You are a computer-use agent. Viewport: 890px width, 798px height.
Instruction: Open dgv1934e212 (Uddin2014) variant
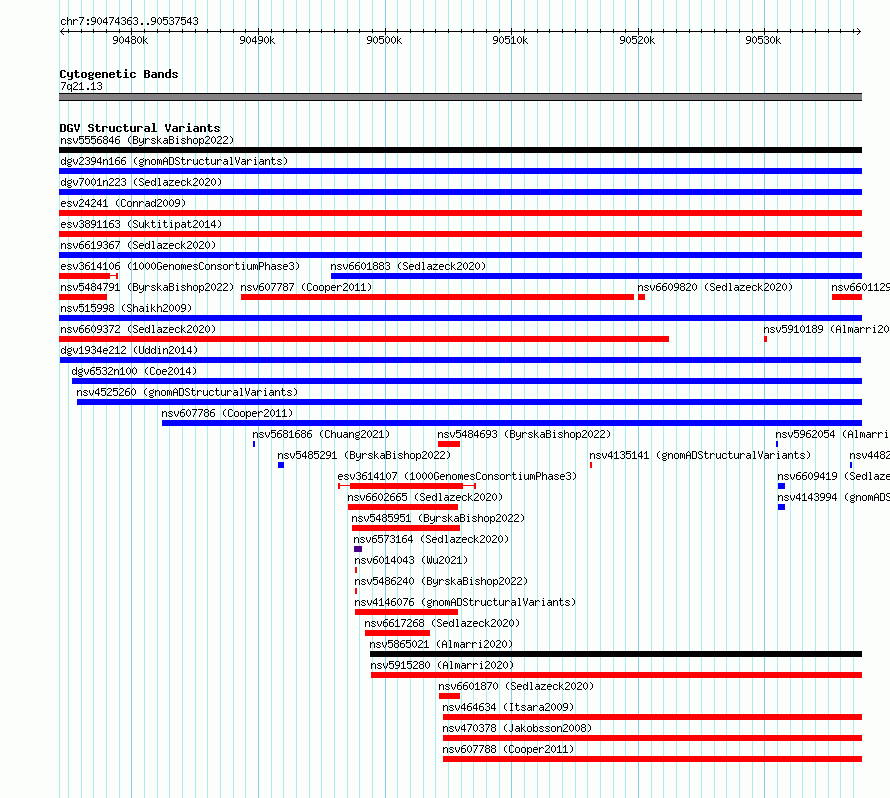[x=129, y=350]
